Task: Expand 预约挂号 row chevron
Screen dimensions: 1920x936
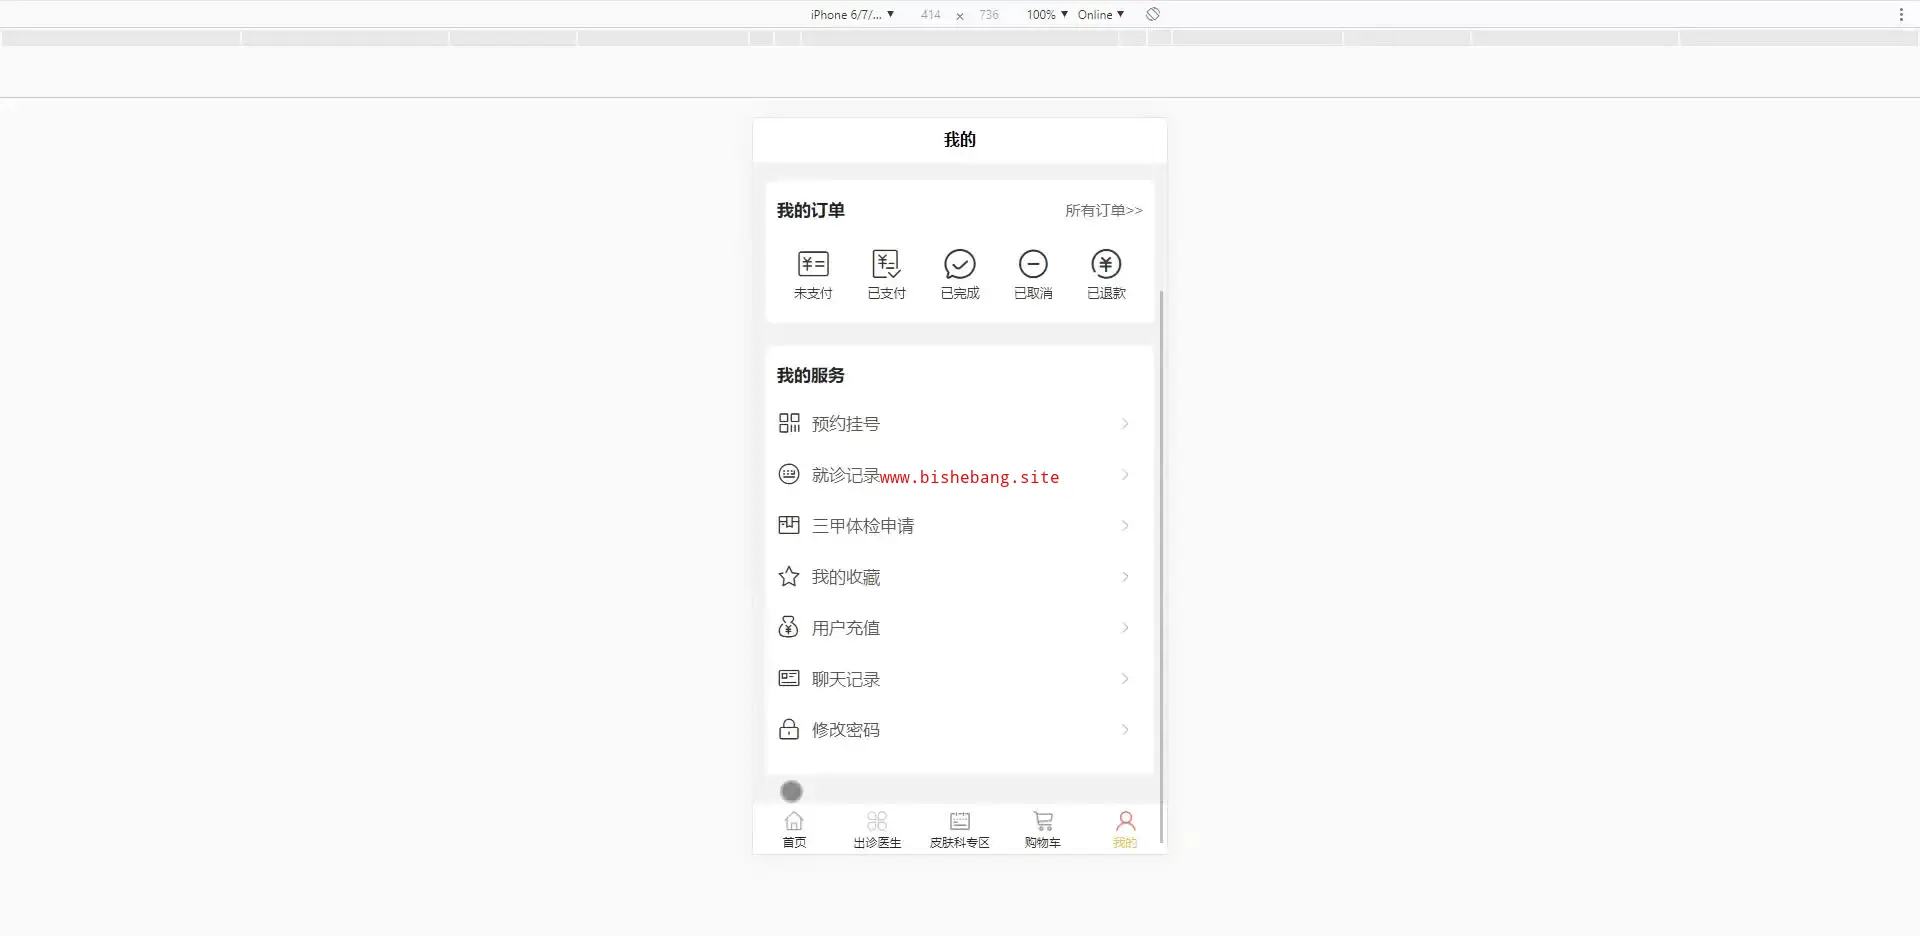Action: coord(1125,423)
